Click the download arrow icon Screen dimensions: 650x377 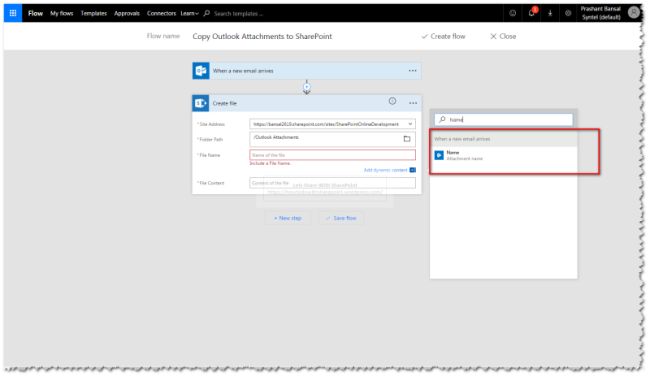550,13
